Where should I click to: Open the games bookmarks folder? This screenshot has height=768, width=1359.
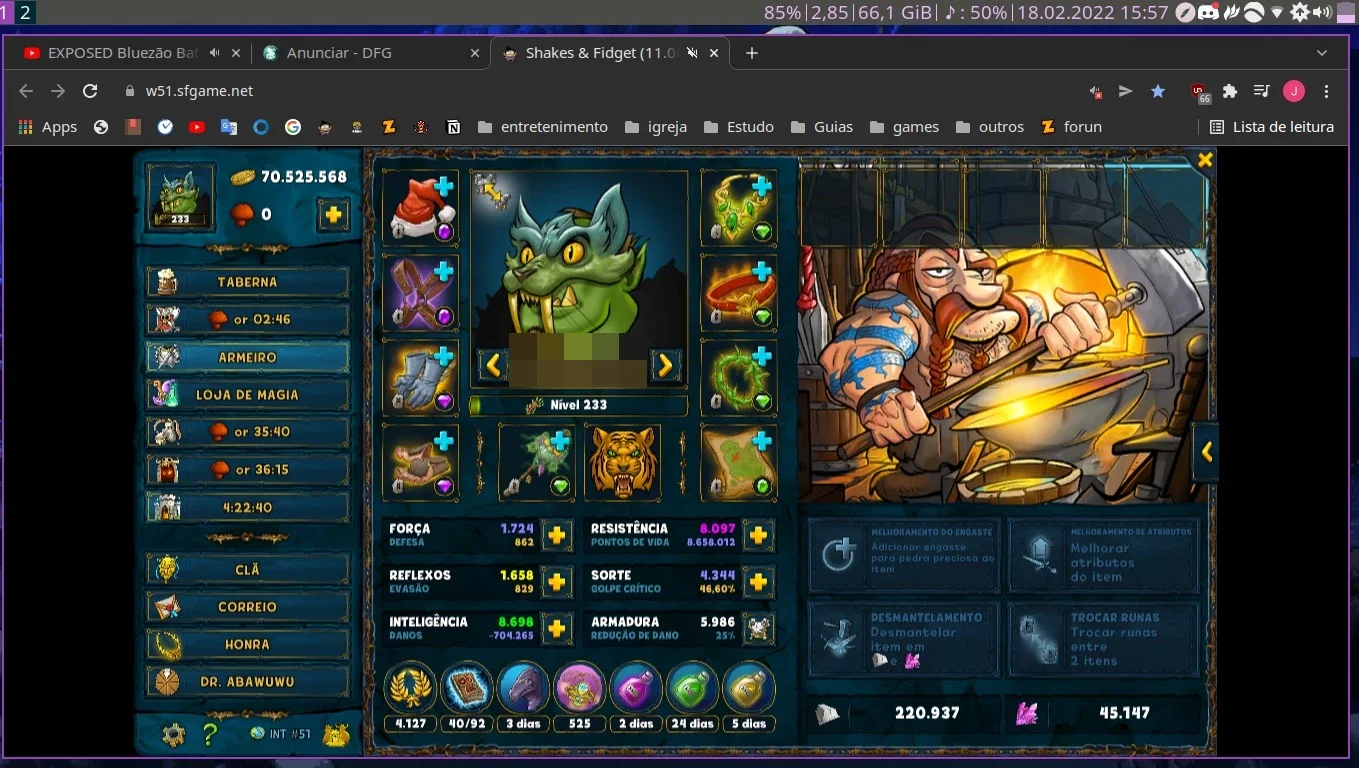point(905,127)
